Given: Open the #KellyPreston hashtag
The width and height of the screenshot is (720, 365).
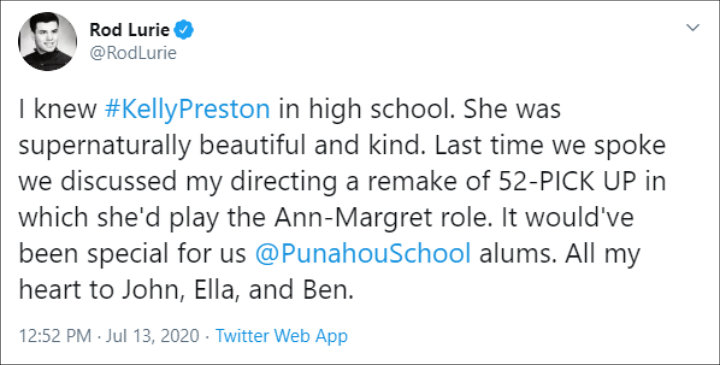Looking at the screenshot, I should tap(187, 110).
